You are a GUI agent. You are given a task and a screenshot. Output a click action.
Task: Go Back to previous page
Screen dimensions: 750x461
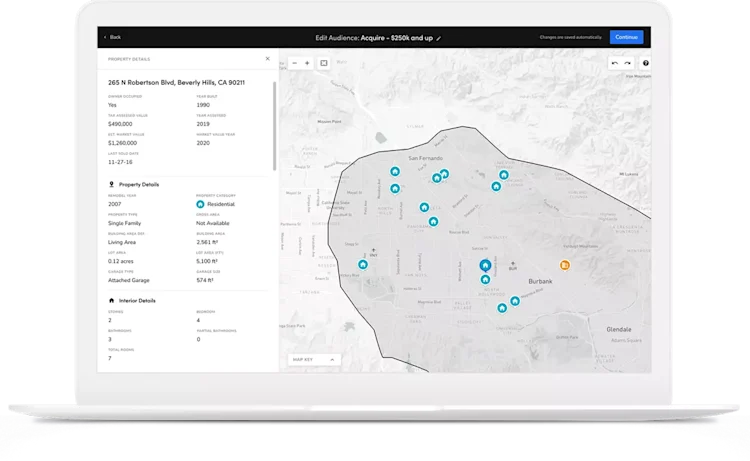(112, 37)
